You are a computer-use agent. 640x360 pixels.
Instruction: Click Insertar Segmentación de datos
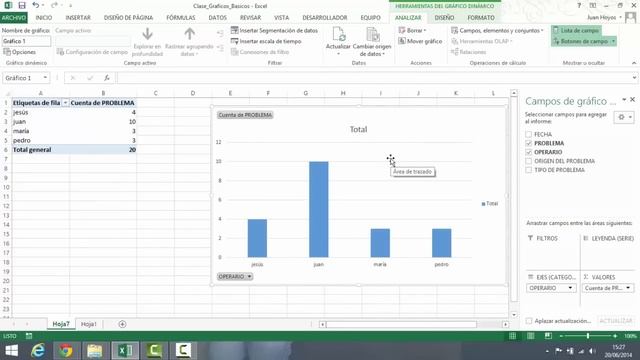(274, 31)
